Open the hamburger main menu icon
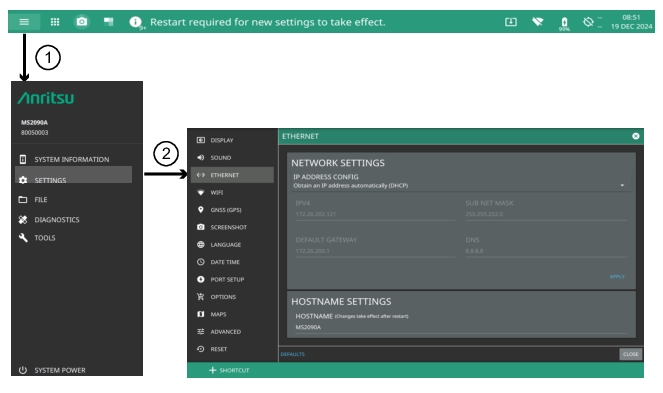Viewport: 663px width, 393px height. (x=24, y=22)
